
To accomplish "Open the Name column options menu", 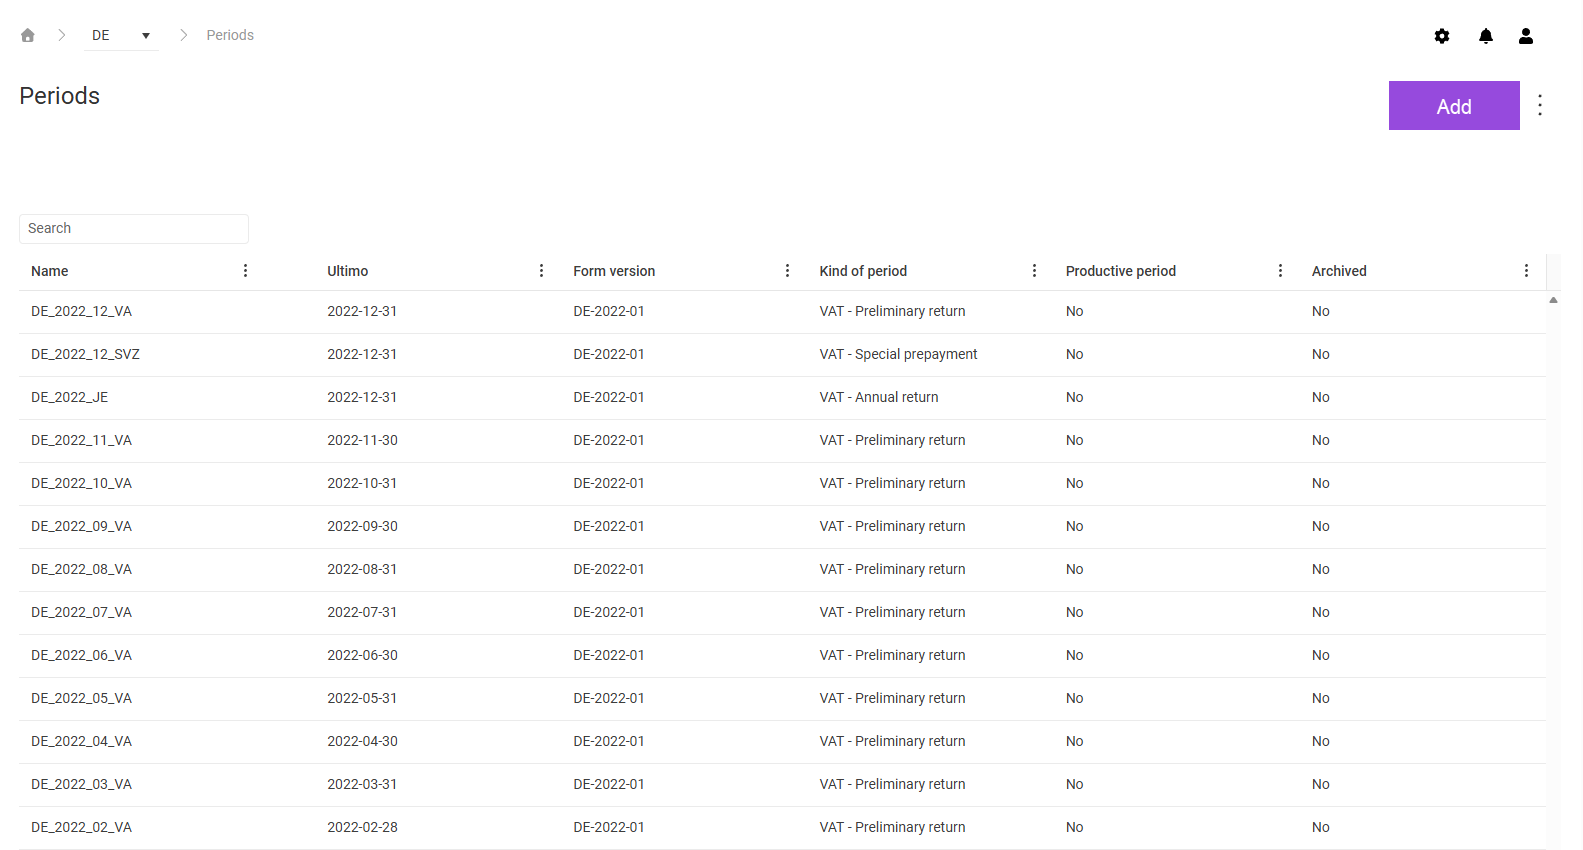I will tap(245, 271).
